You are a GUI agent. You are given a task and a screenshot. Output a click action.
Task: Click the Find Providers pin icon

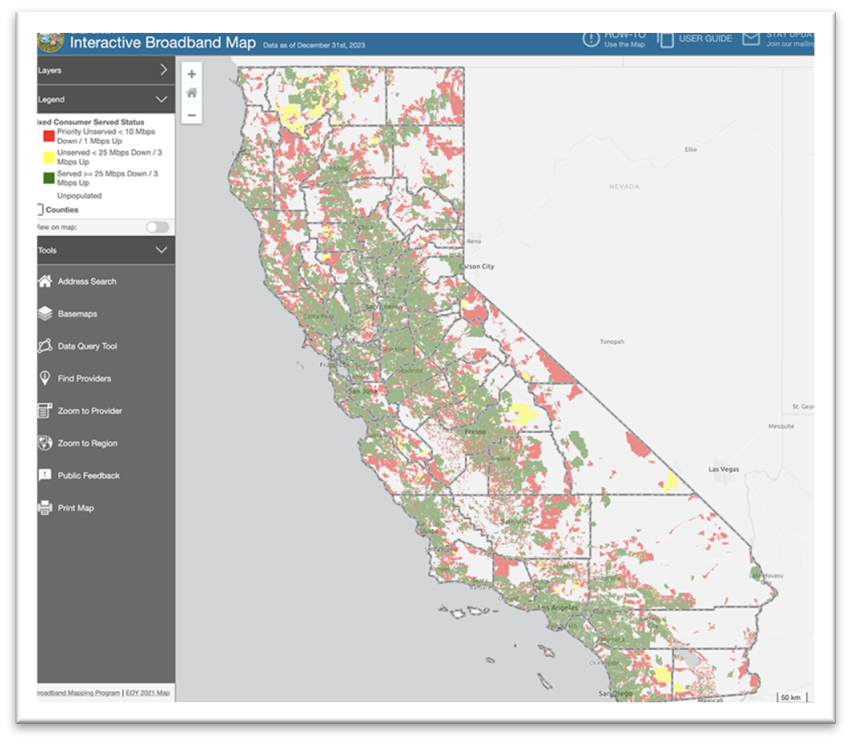[x=45, y=378]
